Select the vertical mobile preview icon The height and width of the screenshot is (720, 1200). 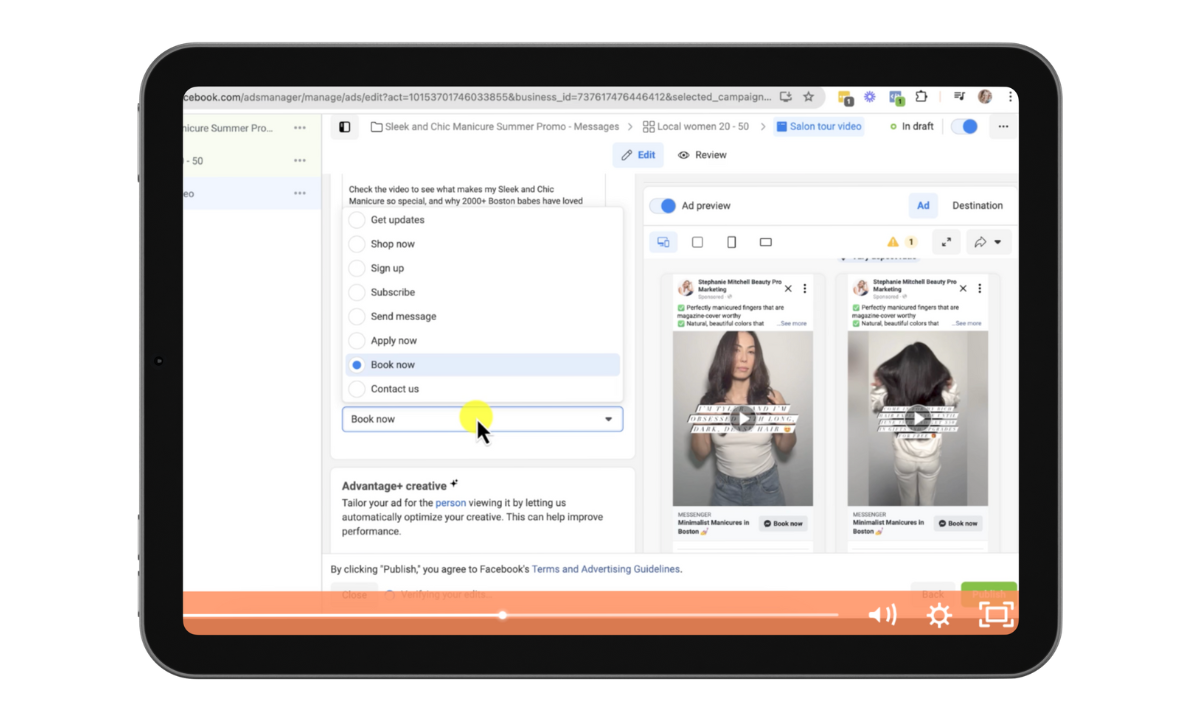pos(732,242)
